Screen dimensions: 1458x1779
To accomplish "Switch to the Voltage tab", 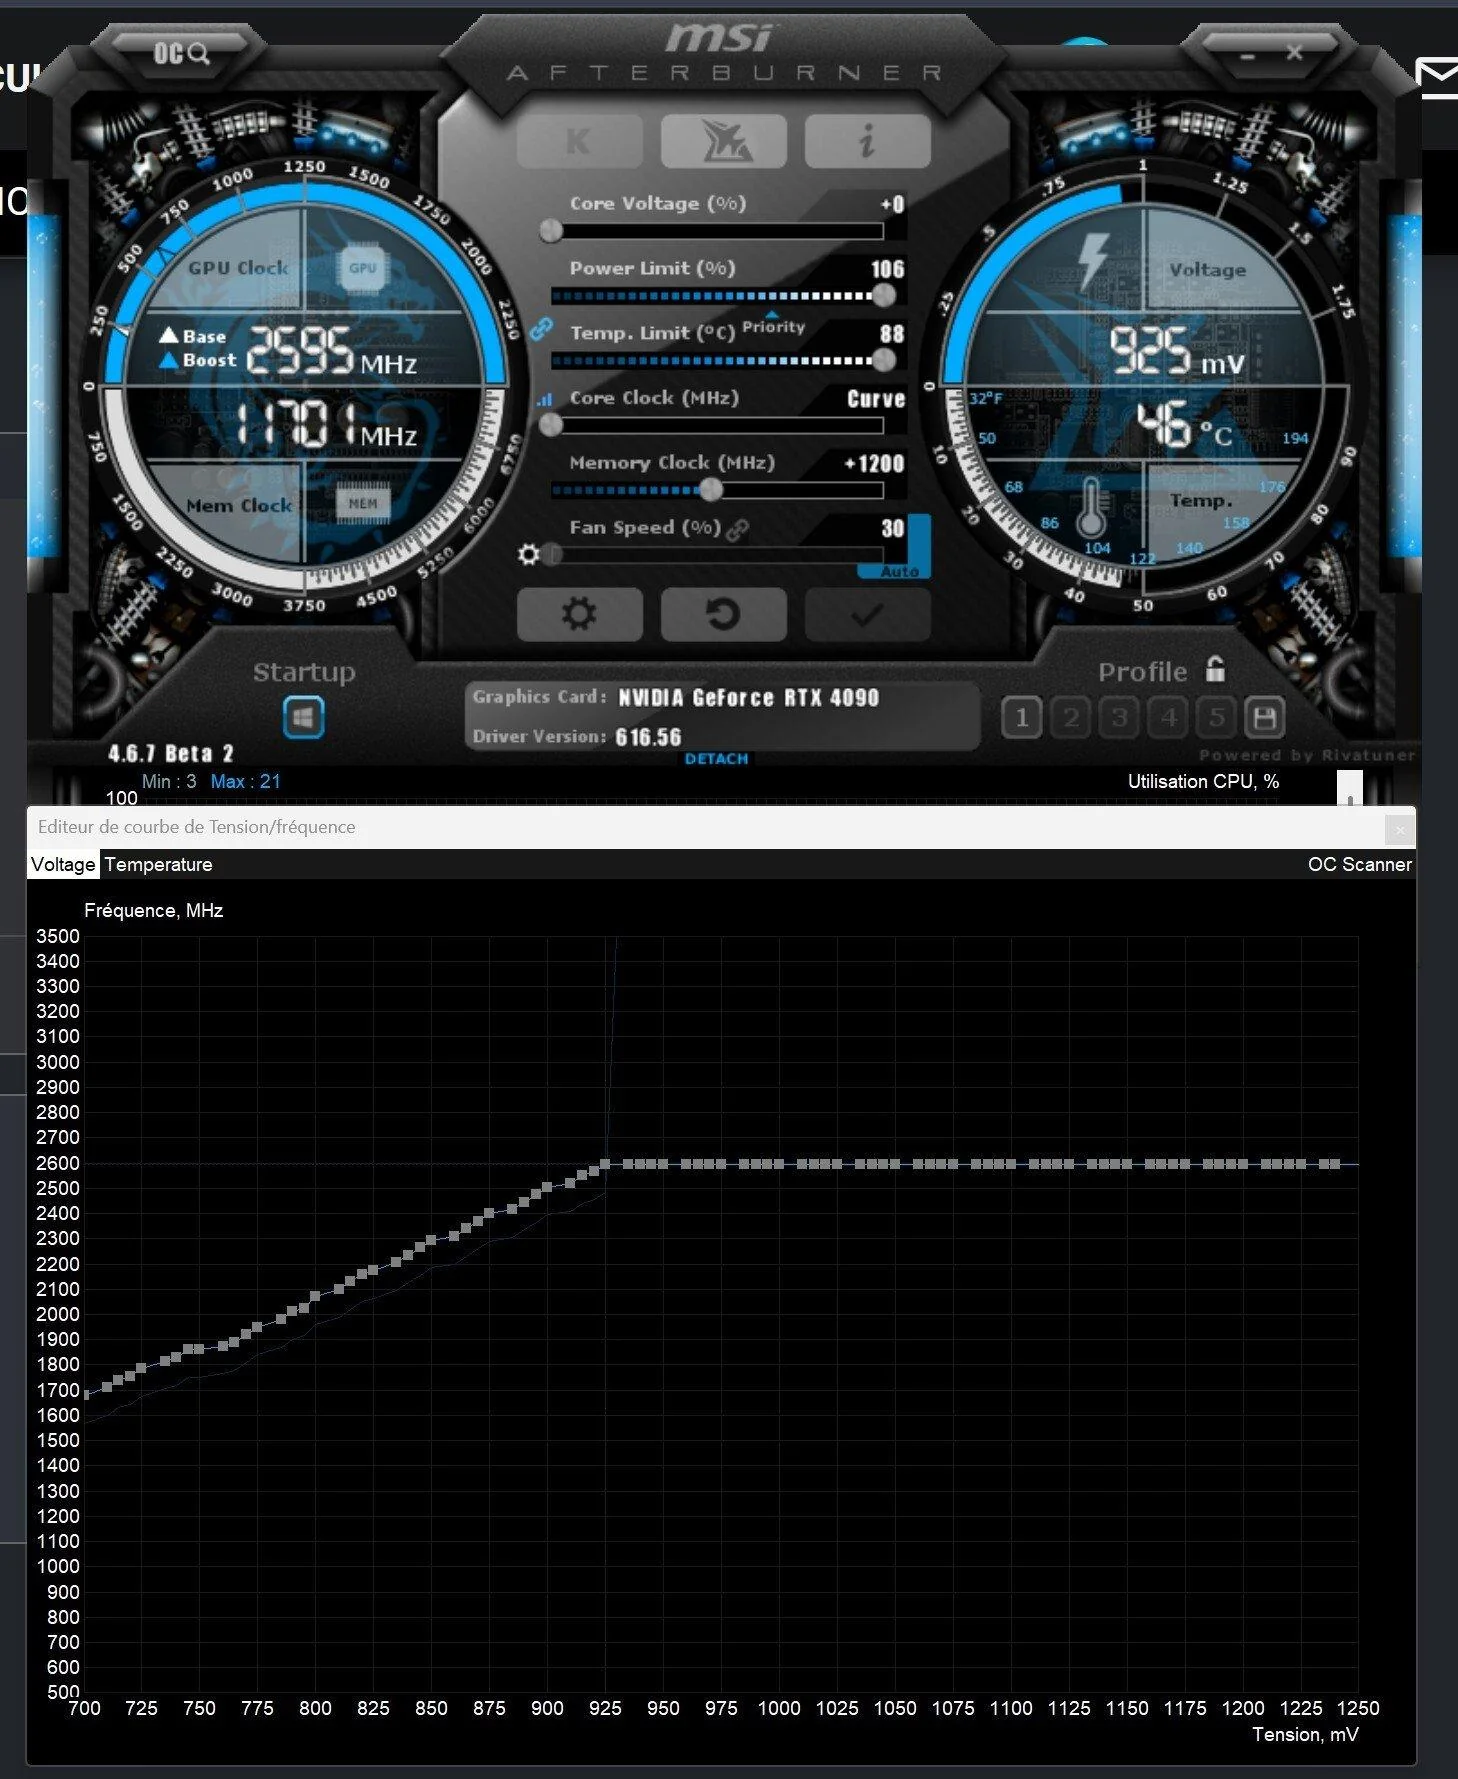I will point(63,864).
